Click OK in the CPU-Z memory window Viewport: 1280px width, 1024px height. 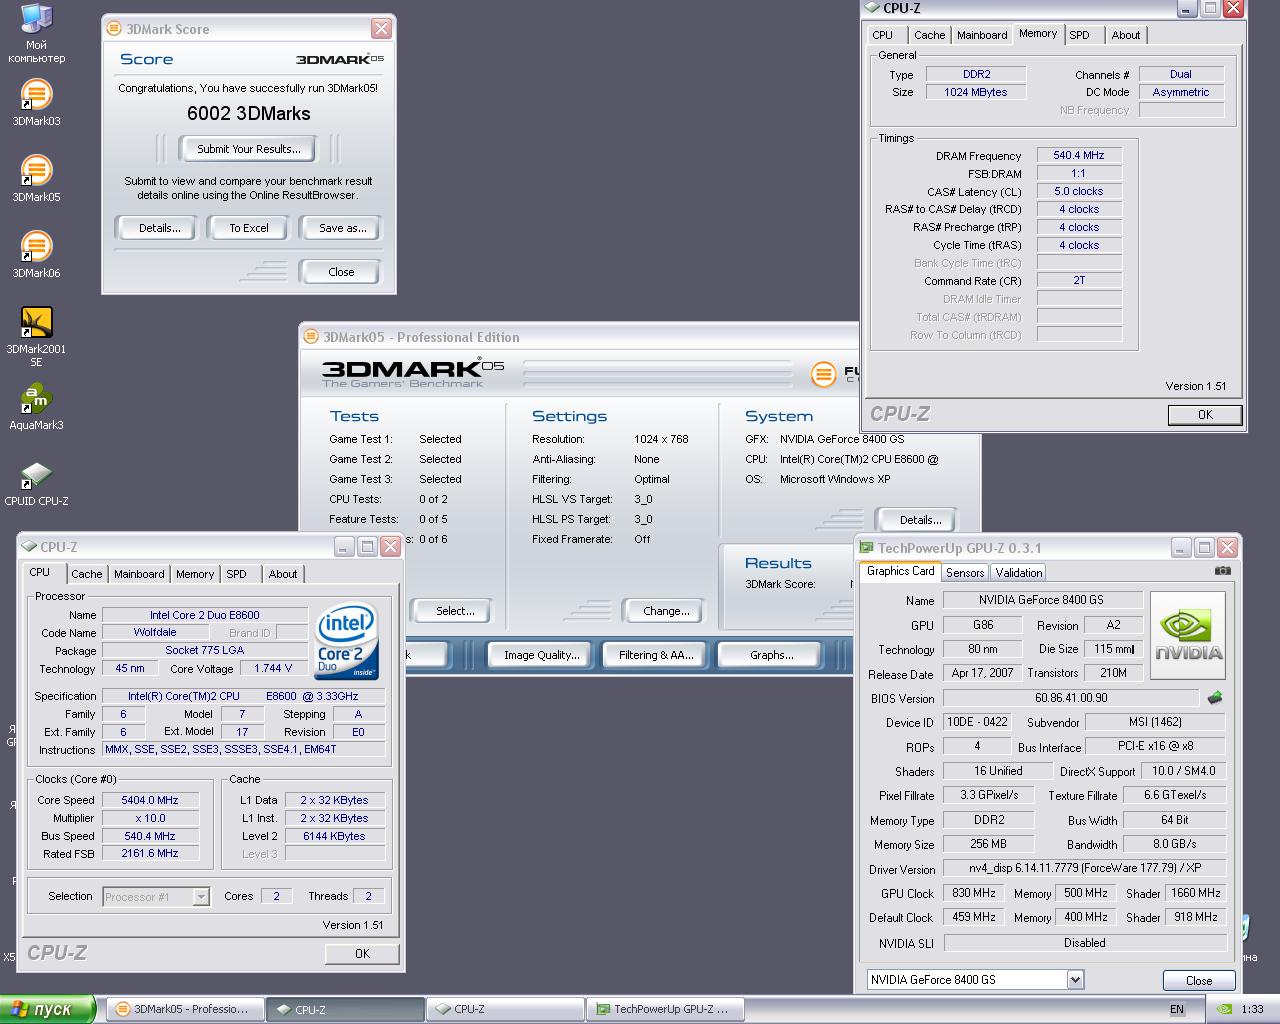click(x=1205, y=415)
